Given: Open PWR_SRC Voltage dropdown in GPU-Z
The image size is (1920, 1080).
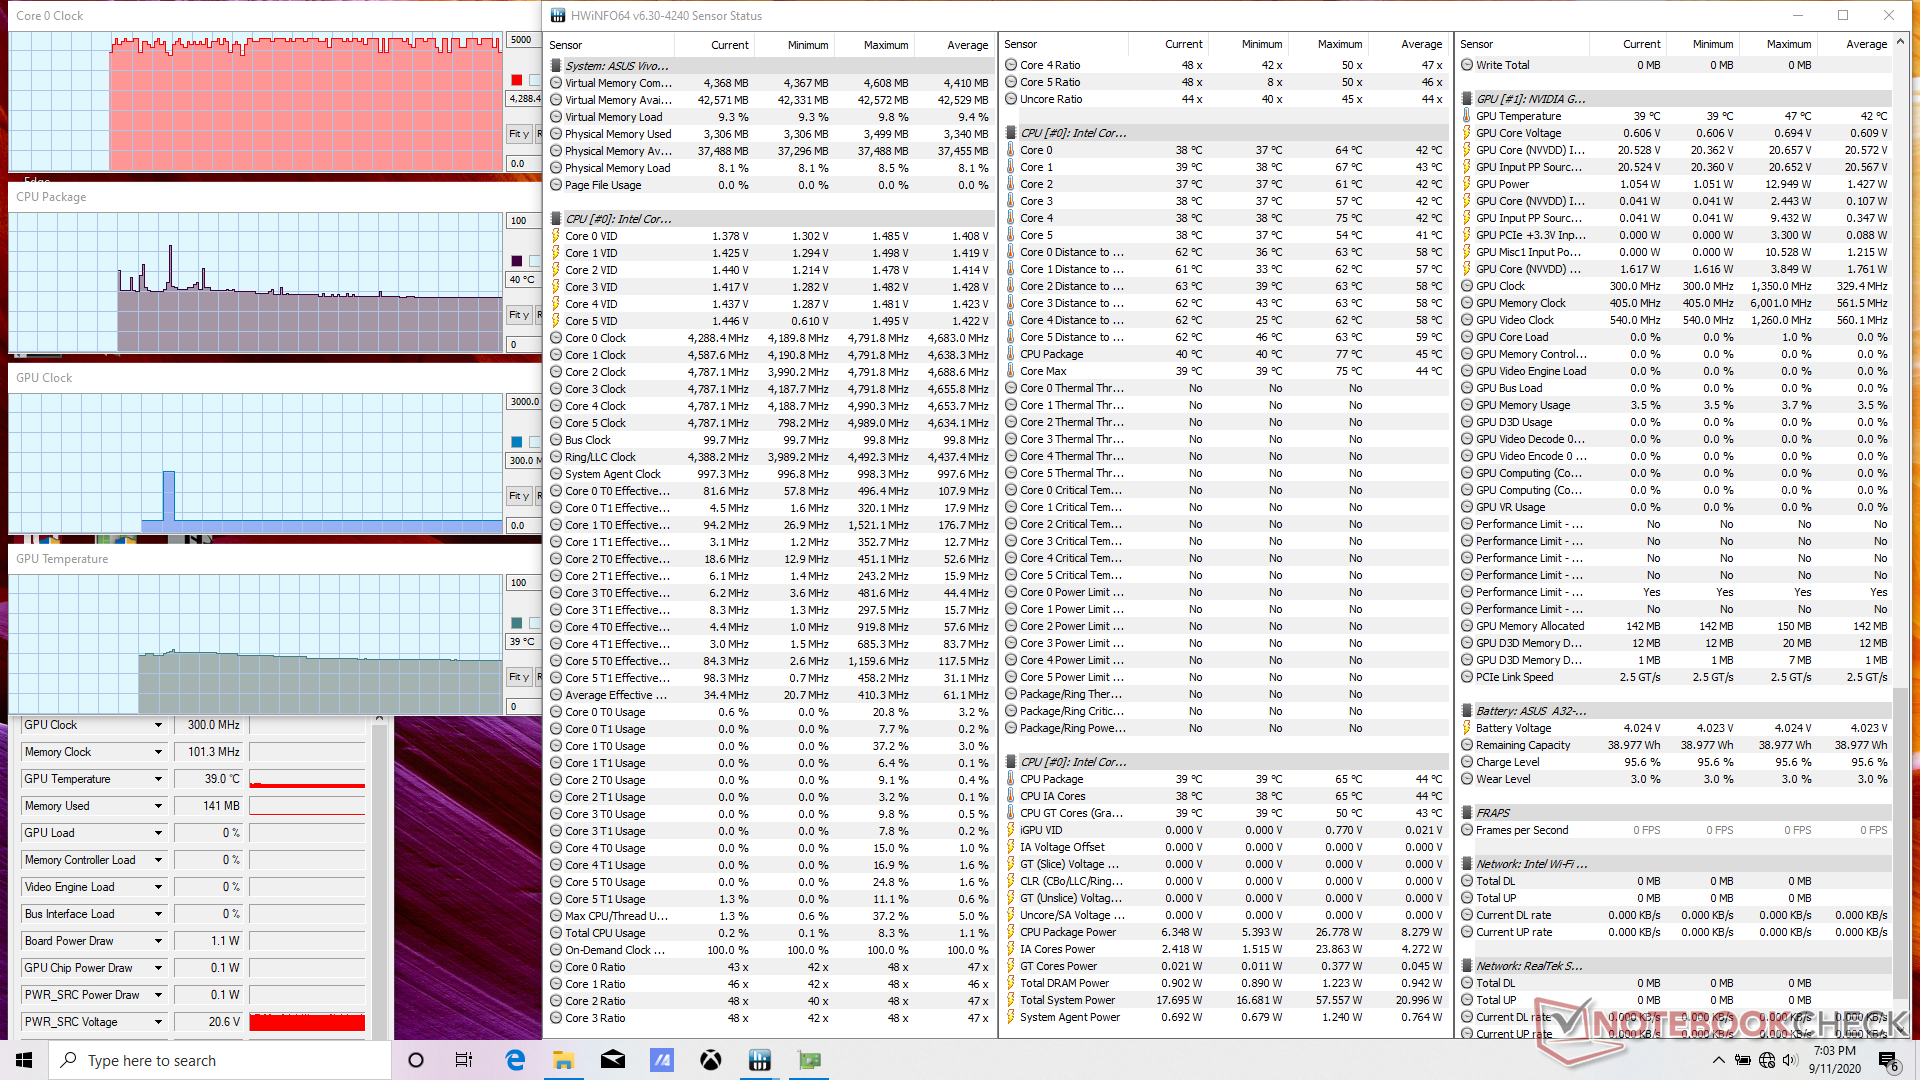Looking at the screenshot, I should point(158,1022).
